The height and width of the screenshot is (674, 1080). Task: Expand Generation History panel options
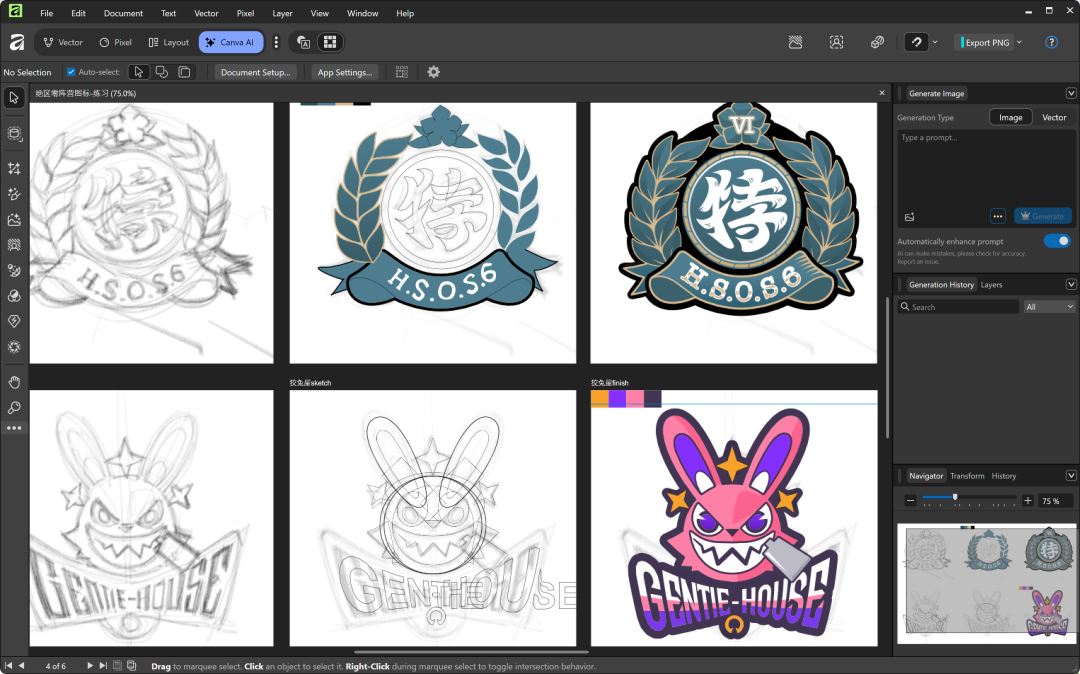pyautogui.click(x=1071, y=284)
